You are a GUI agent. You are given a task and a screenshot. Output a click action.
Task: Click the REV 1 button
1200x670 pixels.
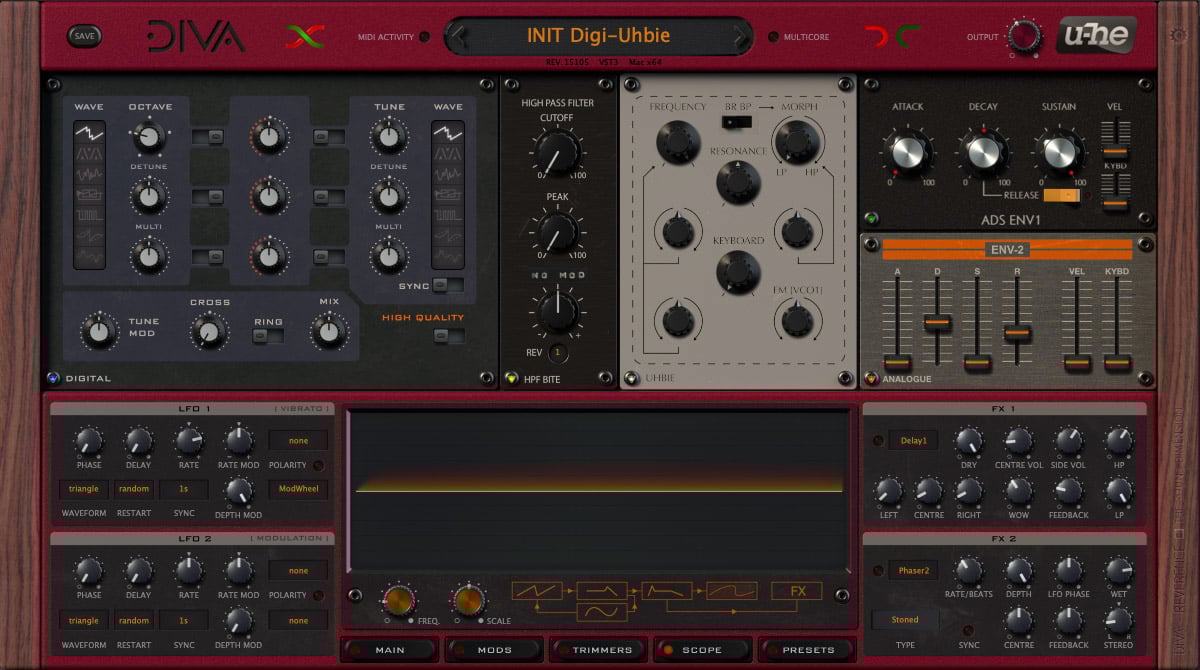click(558, 352)
